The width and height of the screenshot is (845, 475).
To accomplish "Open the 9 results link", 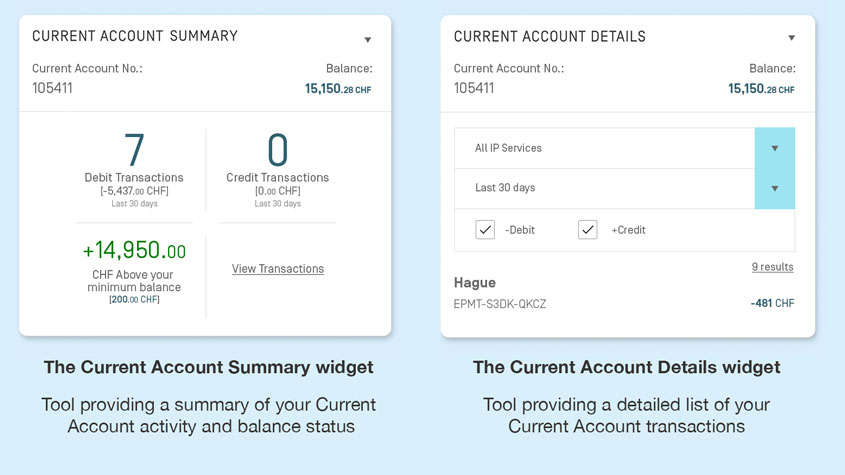I will (x=772, y=267).
